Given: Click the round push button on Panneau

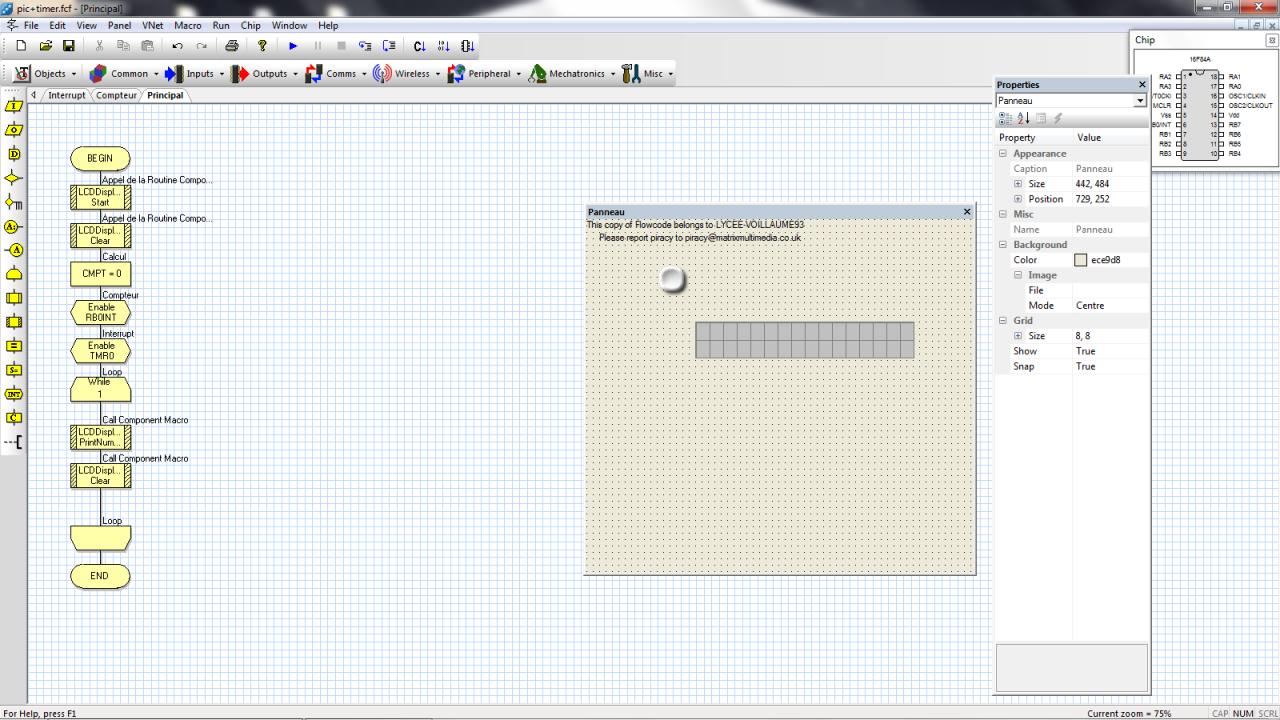Looking at the screenshot, I should point(674,280).
